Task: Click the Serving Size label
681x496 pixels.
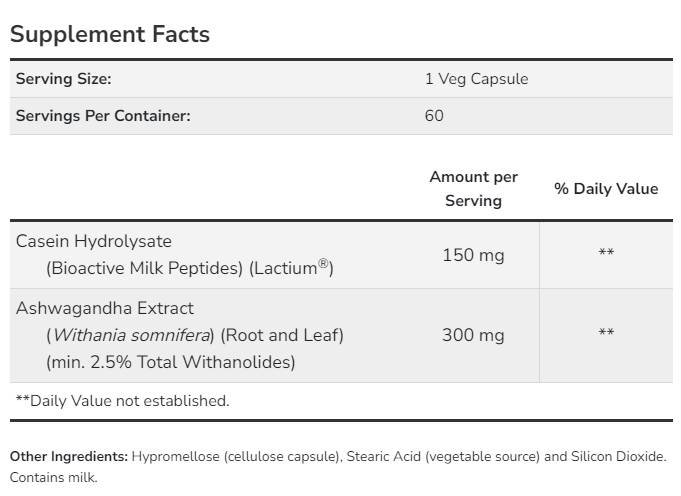Action: coord(63,79)
